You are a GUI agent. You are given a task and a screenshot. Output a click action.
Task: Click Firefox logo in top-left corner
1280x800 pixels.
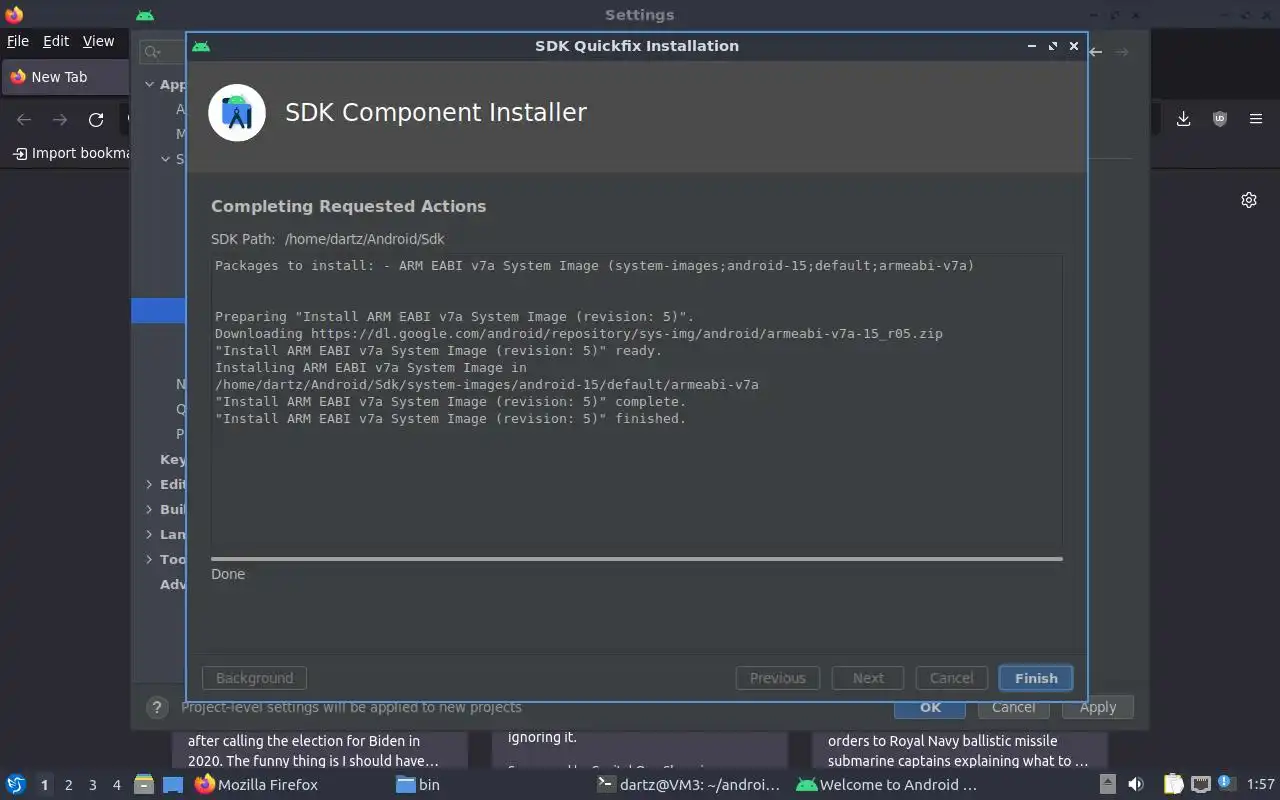(14, 14)
